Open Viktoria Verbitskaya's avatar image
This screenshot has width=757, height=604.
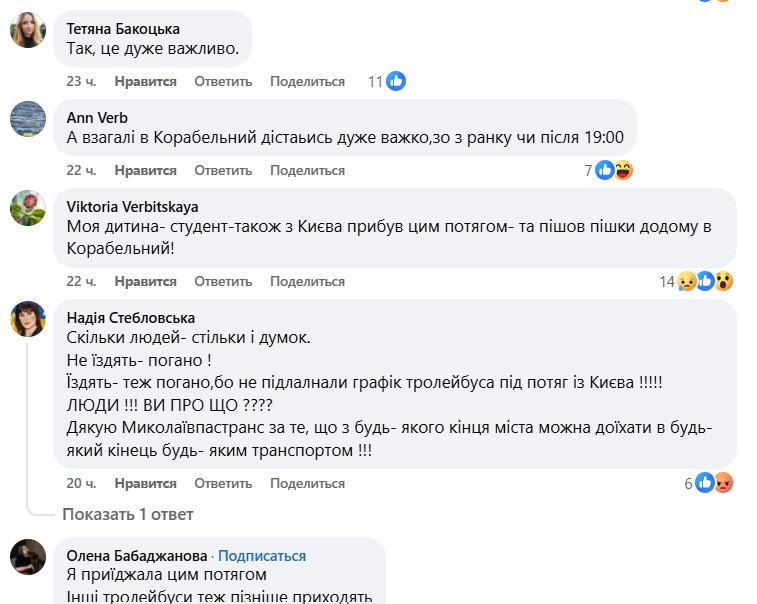28,208
